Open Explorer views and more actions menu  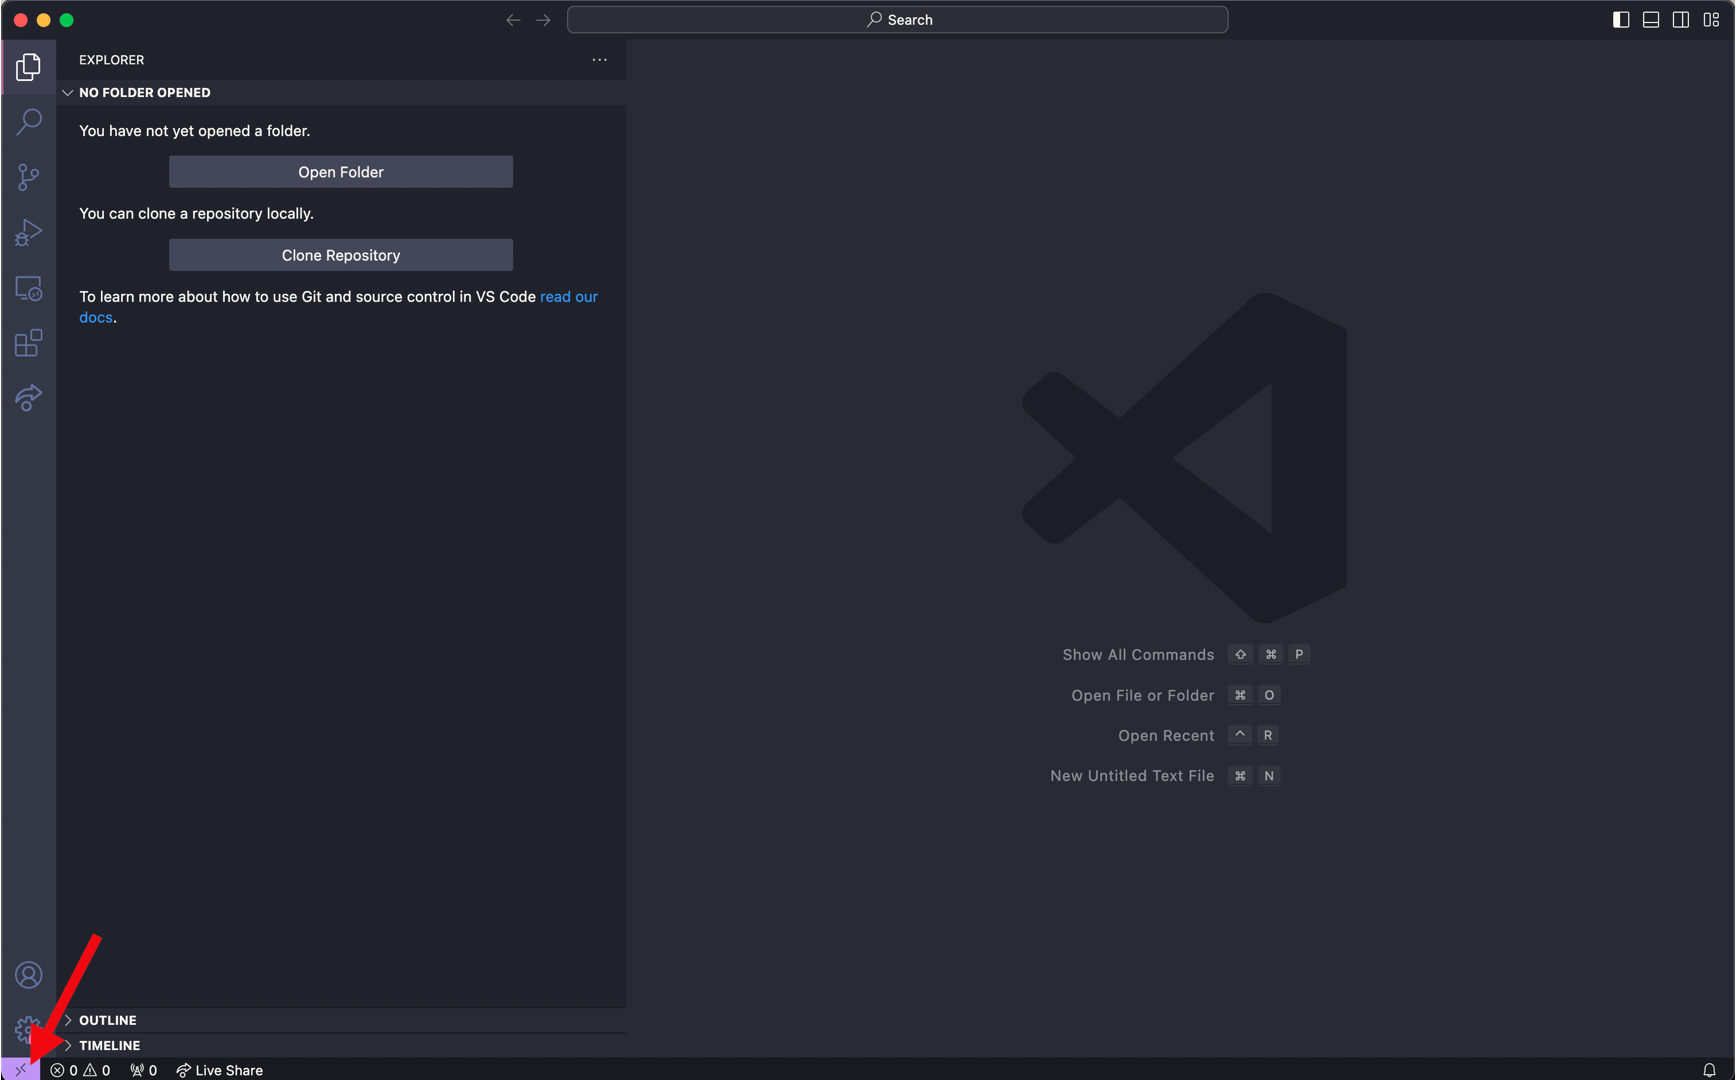[x=599, y=60]
